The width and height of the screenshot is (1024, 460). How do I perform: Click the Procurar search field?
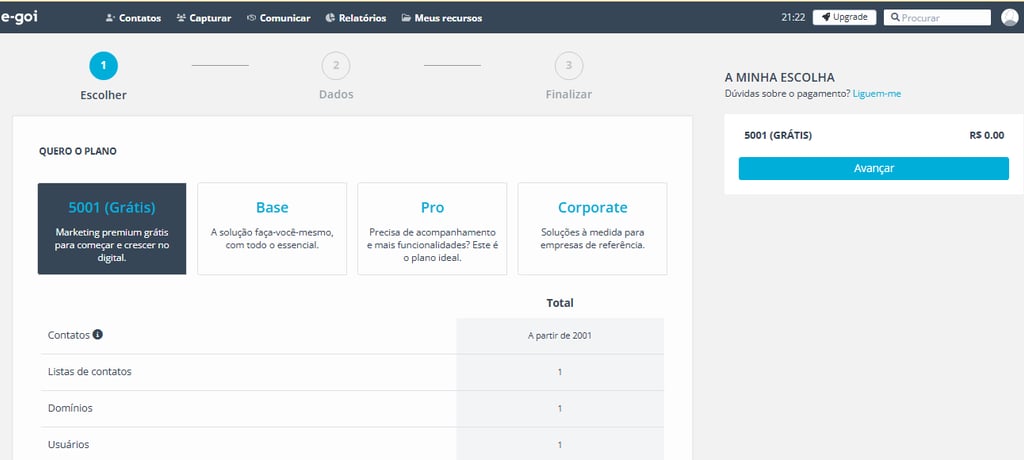tap(937, 18)
